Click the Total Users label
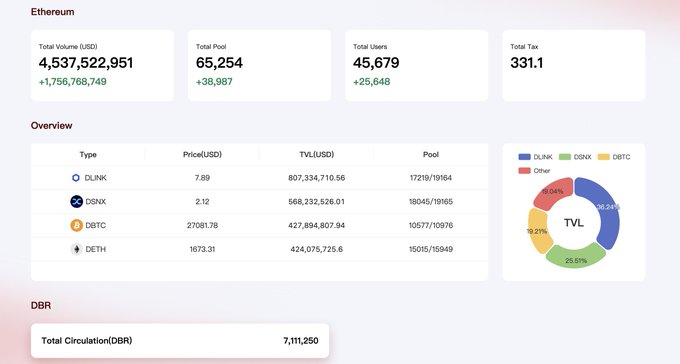The width and height of the screenshot is (680, 364). tap(370, 46)
